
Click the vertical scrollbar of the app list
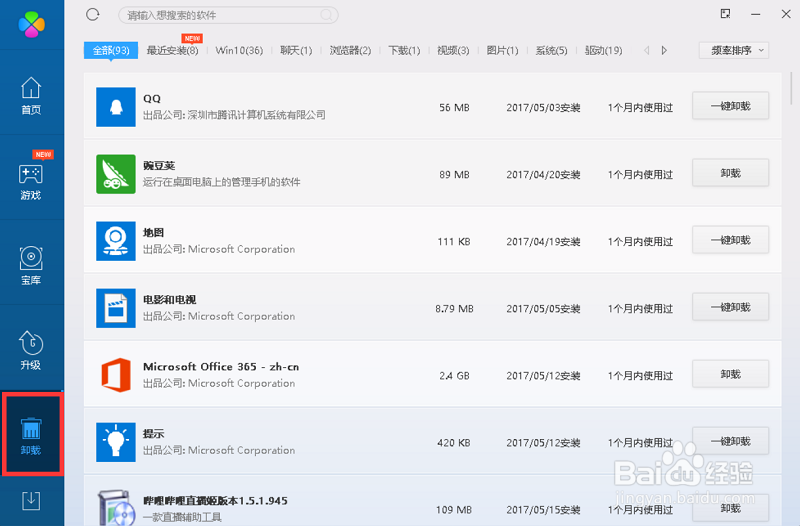coord(791,88)
